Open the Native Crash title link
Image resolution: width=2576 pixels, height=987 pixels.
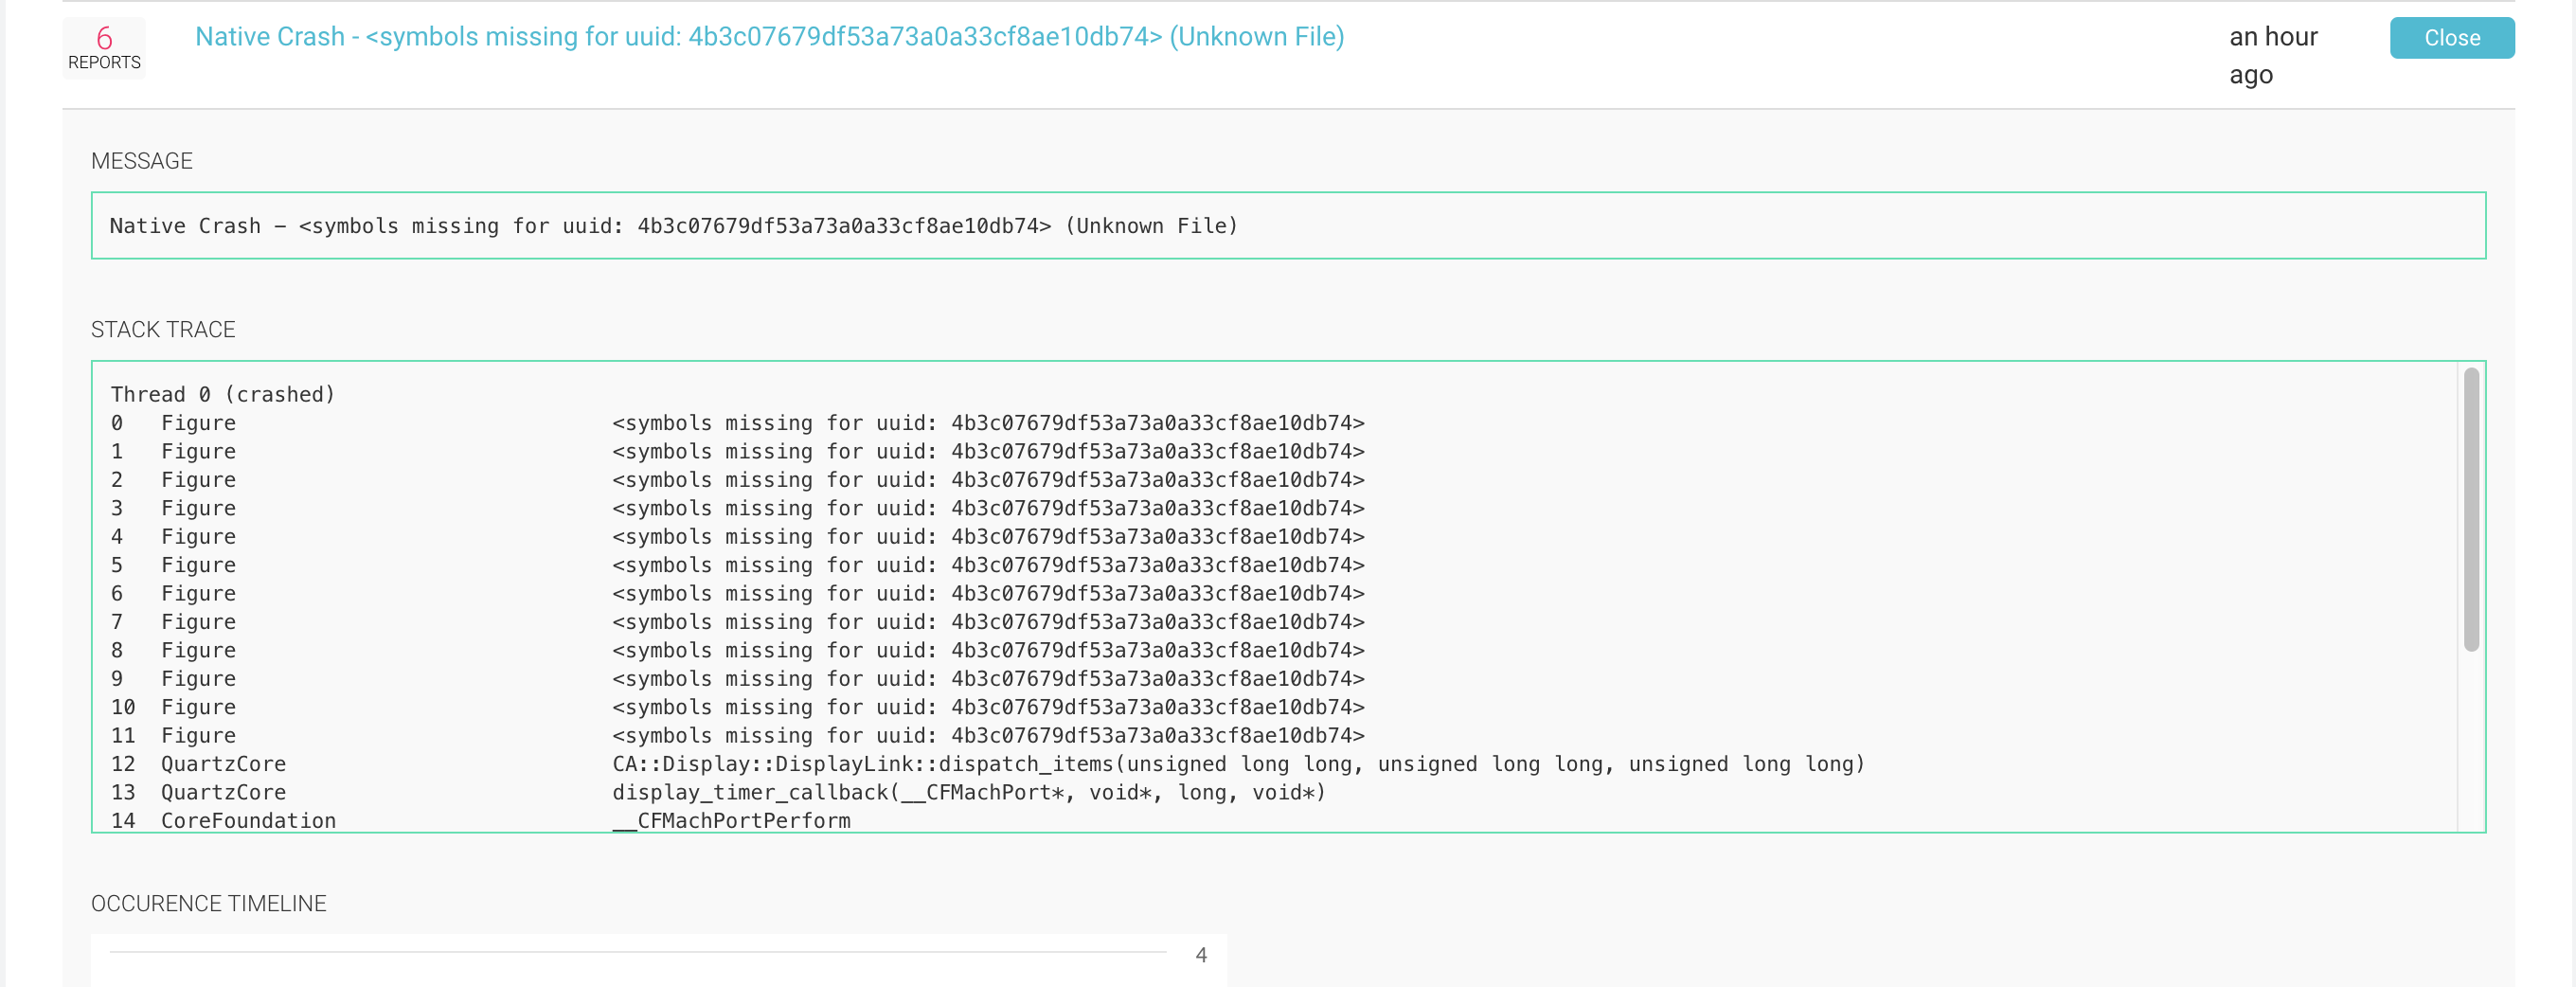coord(768,37)
